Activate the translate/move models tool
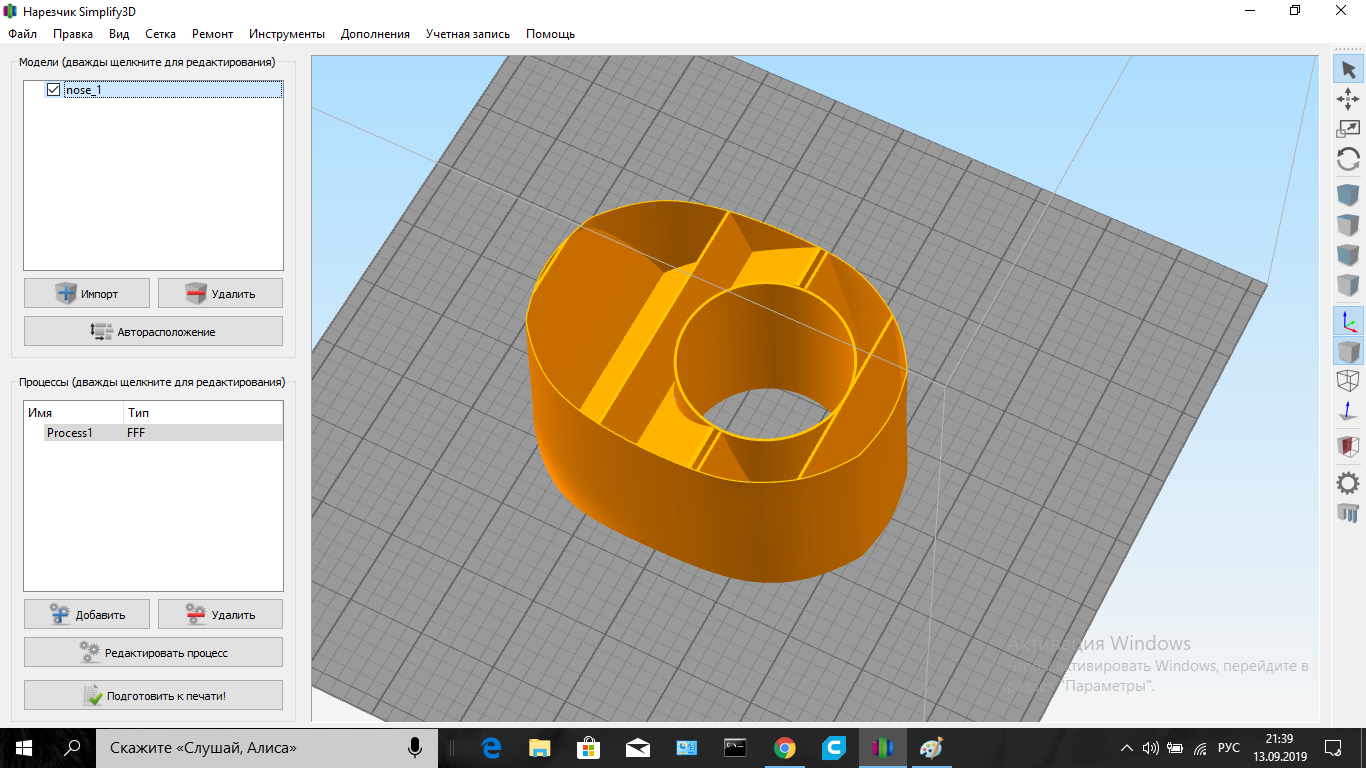The width and height of the screenshot is (1366, 768). click(x=1348, y=98)
